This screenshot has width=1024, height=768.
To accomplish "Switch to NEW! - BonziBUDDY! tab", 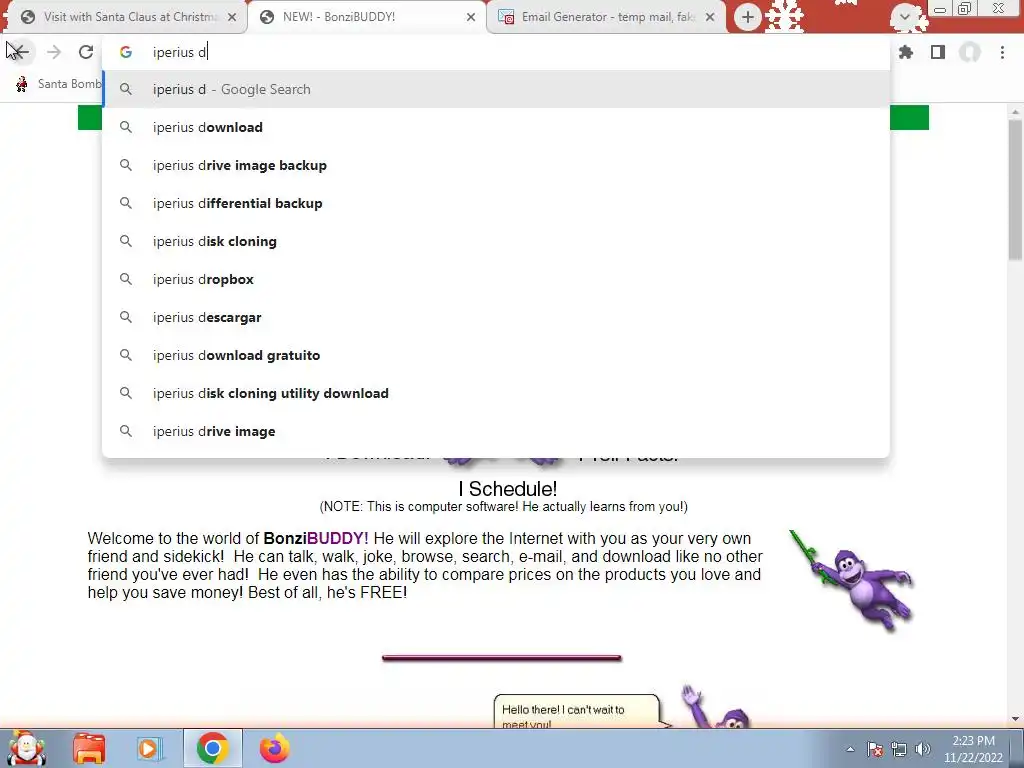I will click(367, 17).
